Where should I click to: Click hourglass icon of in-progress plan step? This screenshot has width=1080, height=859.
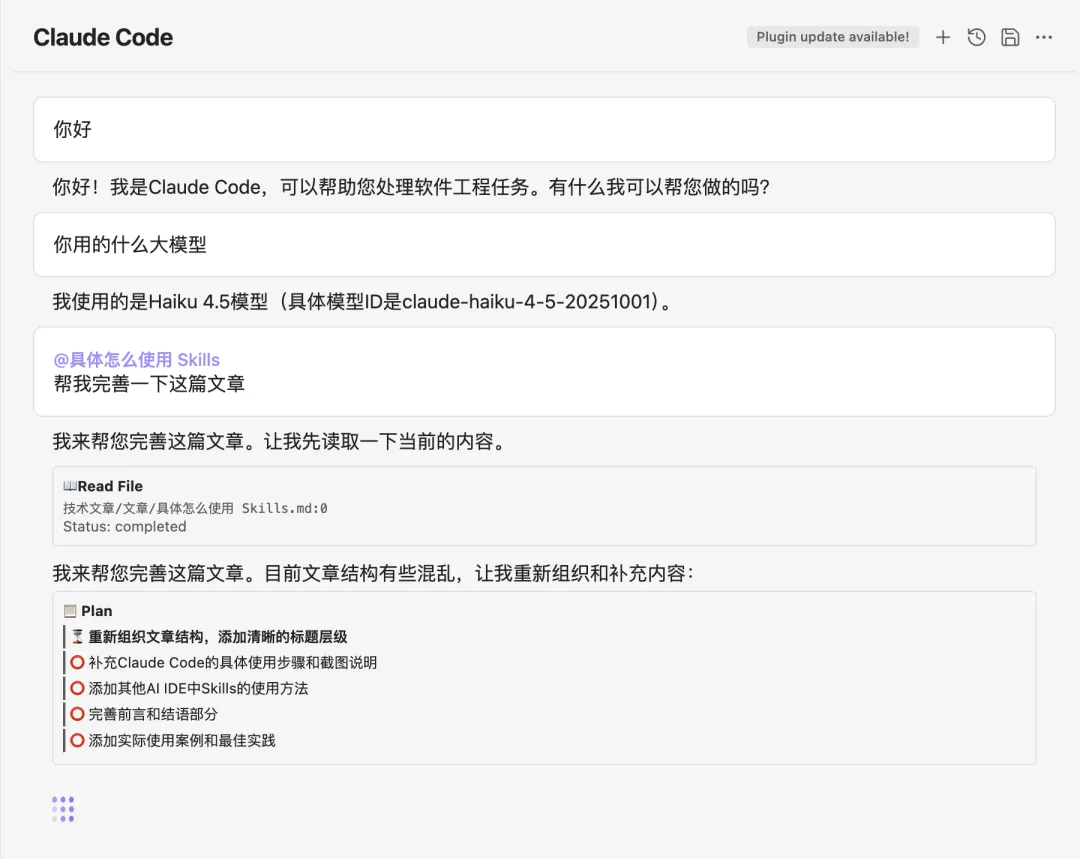(77, 637)
